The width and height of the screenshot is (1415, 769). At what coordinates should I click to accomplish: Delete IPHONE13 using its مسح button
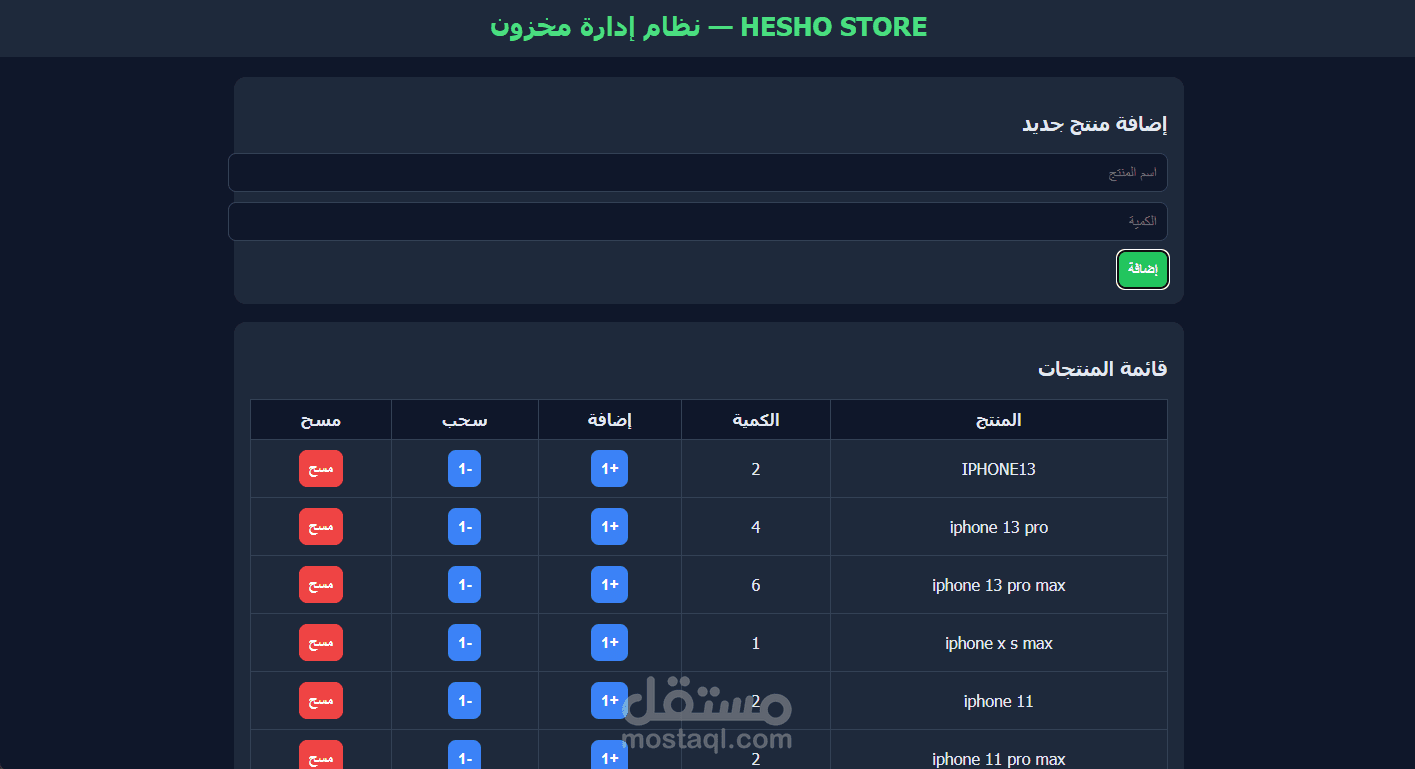point(321,469)
